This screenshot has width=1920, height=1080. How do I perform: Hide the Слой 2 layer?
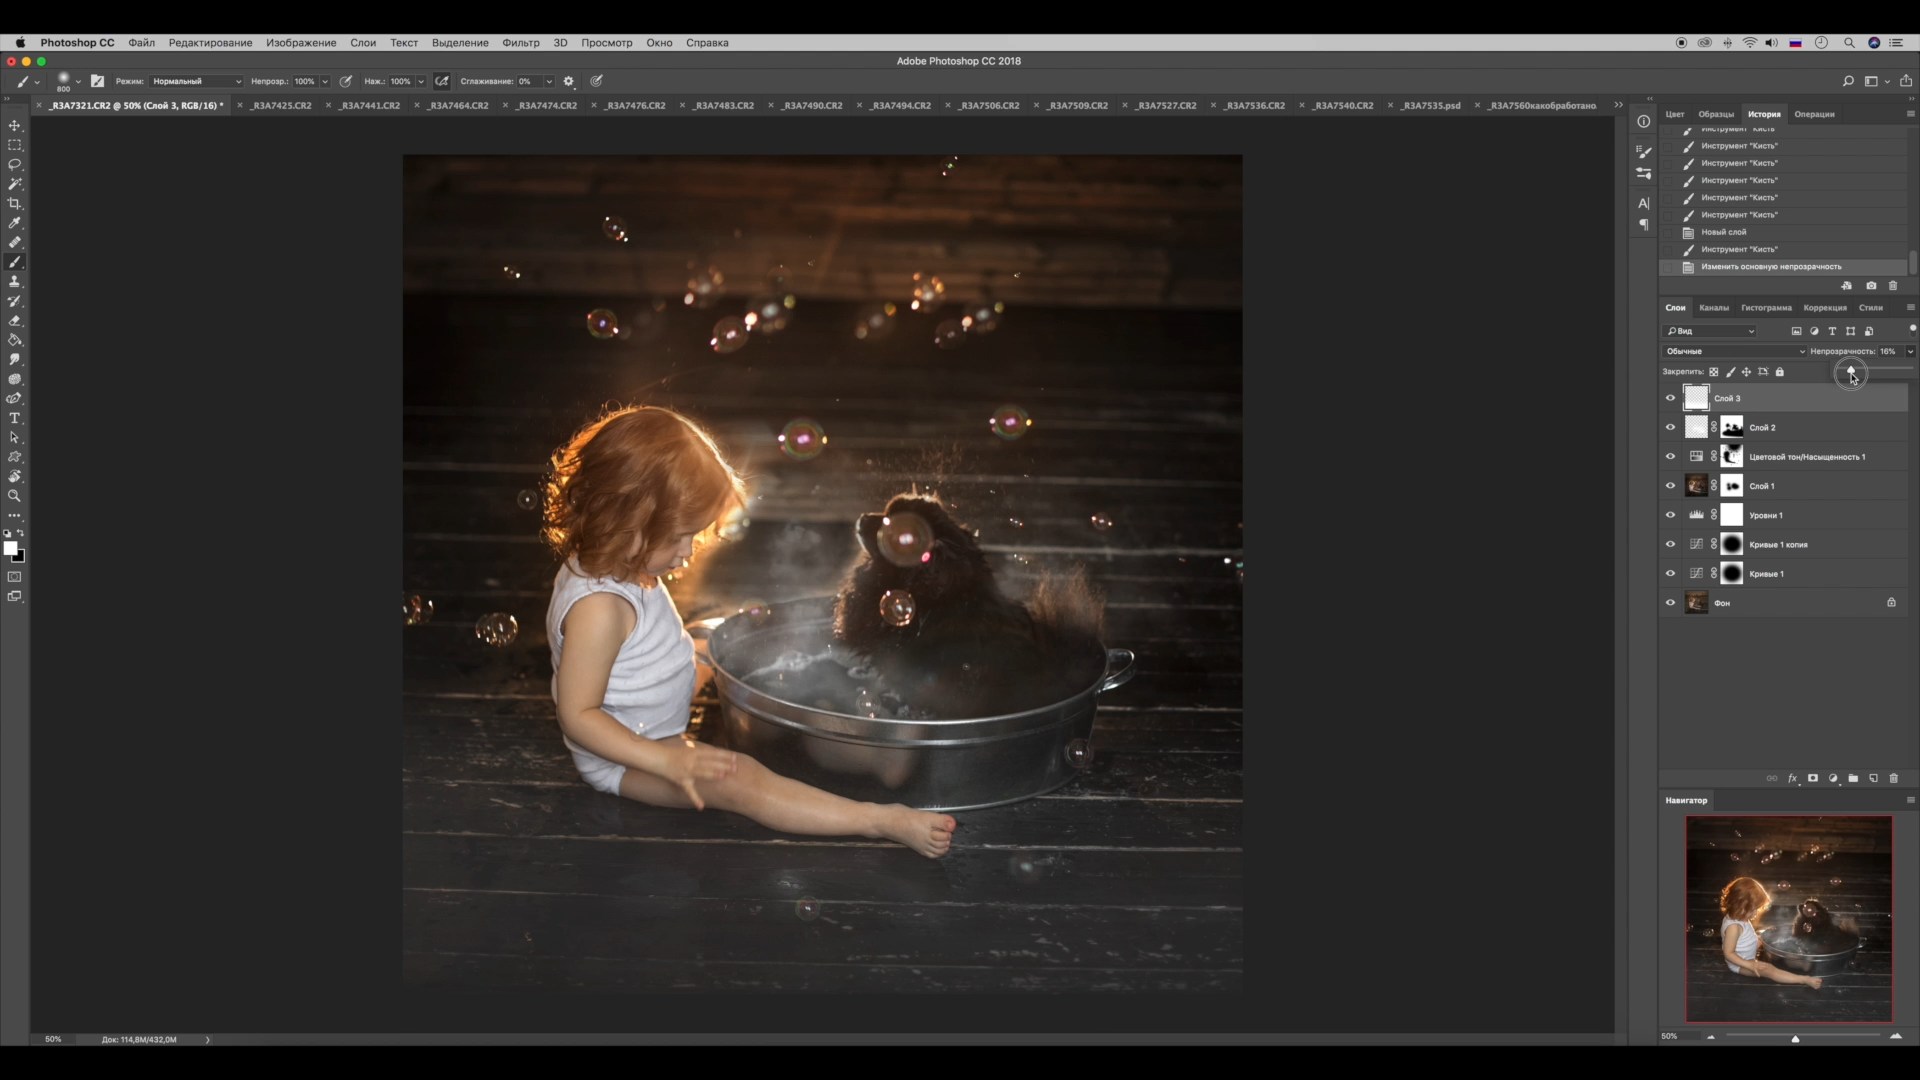click(1670, 427)
